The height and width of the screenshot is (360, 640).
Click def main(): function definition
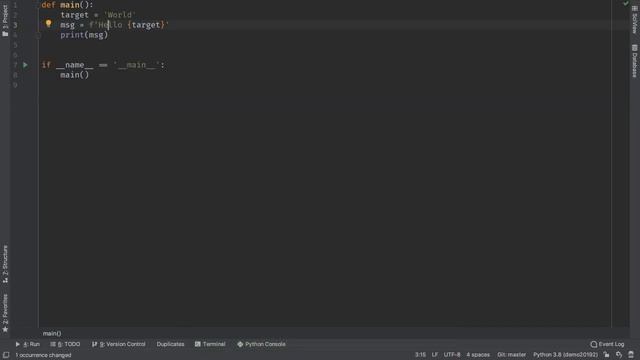(x=67, y=5)
